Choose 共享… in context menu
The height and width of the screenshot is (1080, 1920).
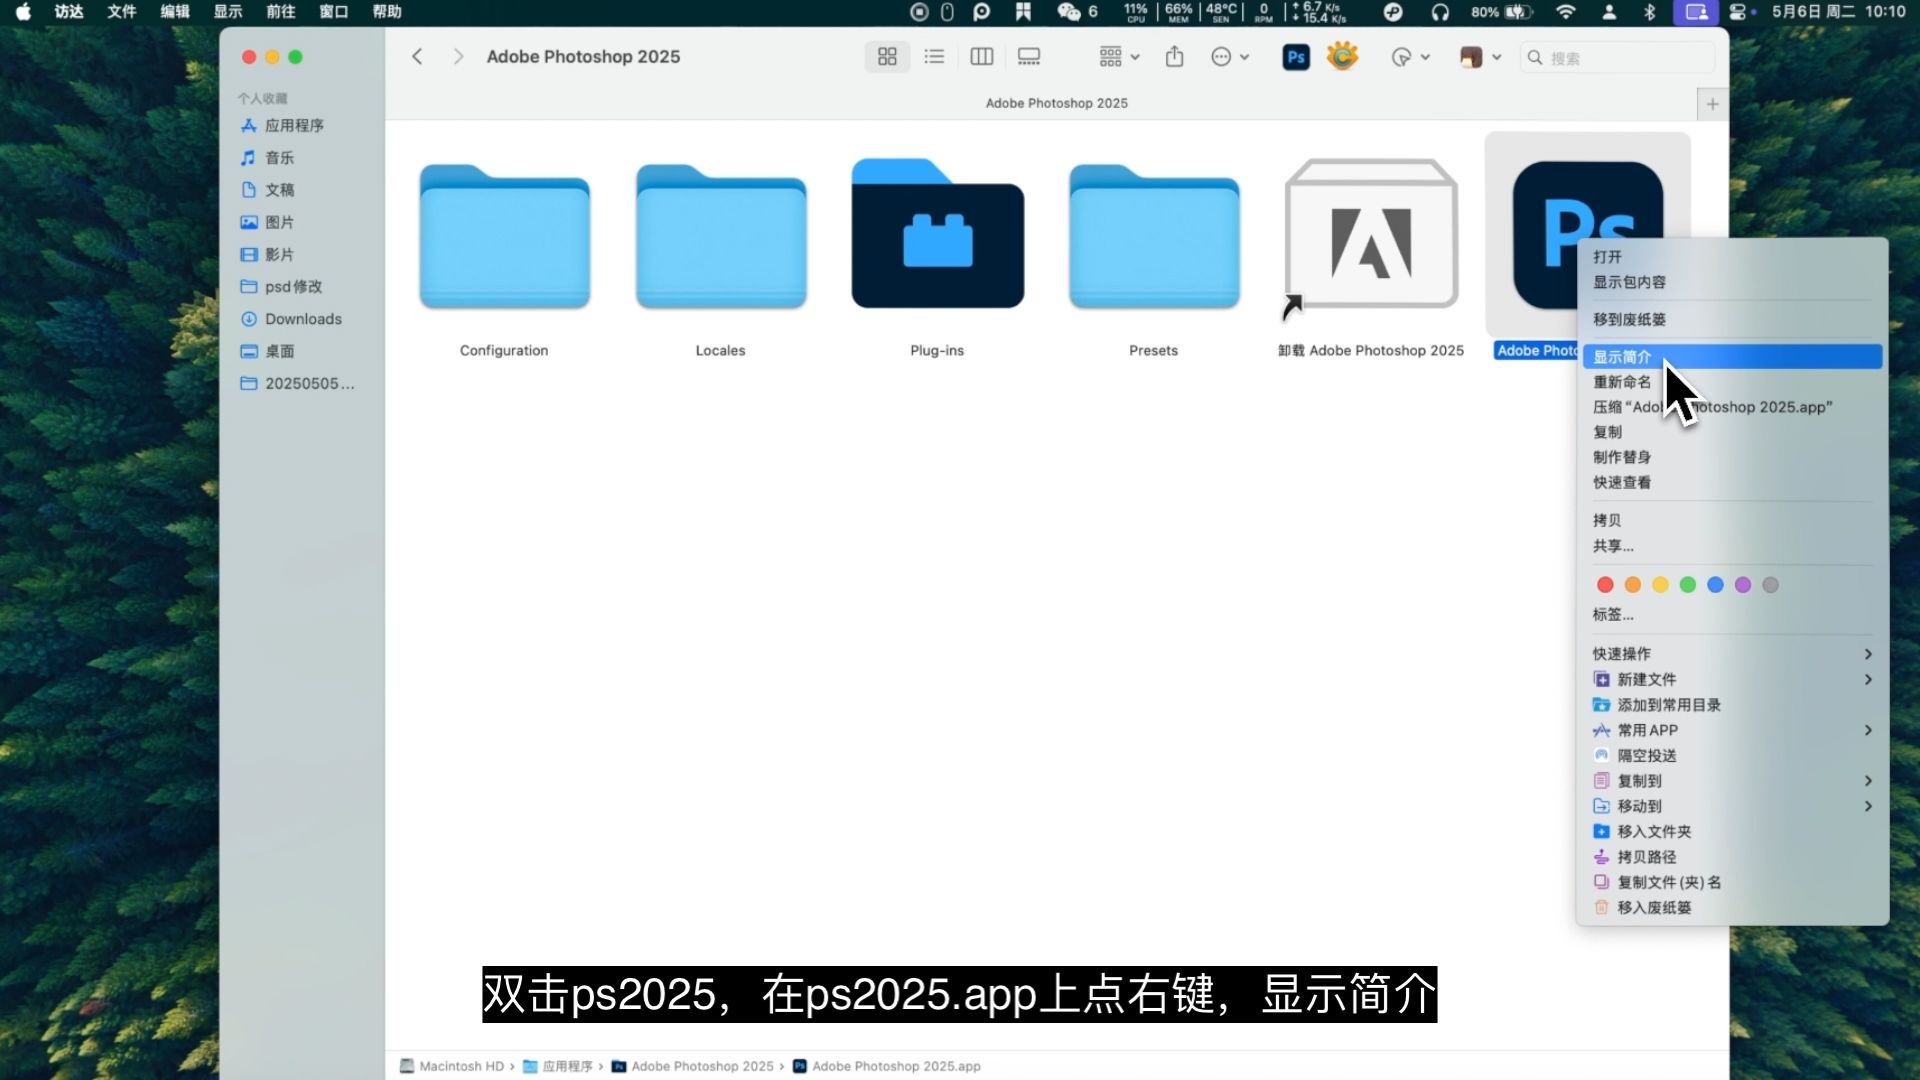pos(1732,546)
